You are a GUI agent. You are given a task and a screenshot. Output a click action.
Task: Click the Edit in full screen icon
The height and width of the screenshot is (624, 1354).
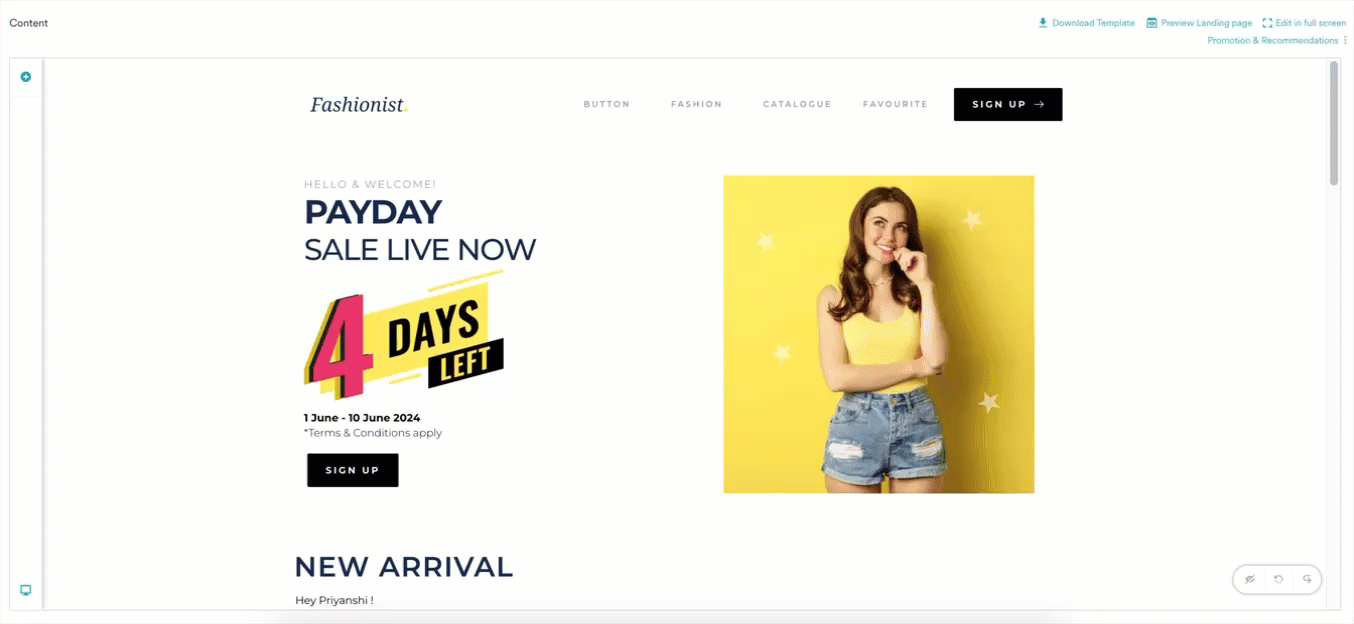click(1267, 23)
